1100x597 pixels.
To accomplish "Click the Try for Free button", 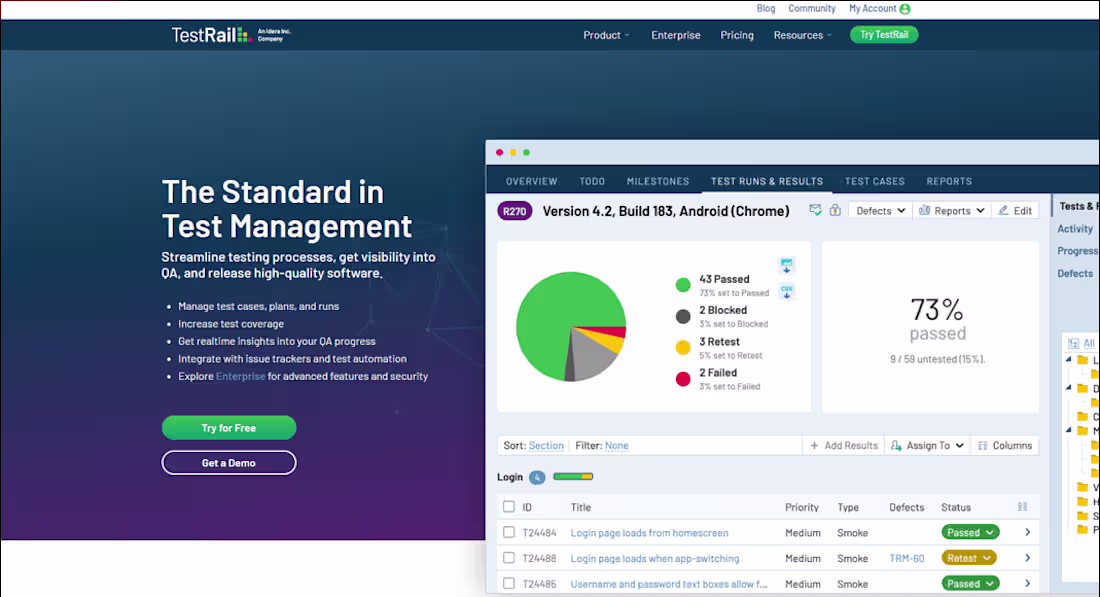I will coord(228,427).
